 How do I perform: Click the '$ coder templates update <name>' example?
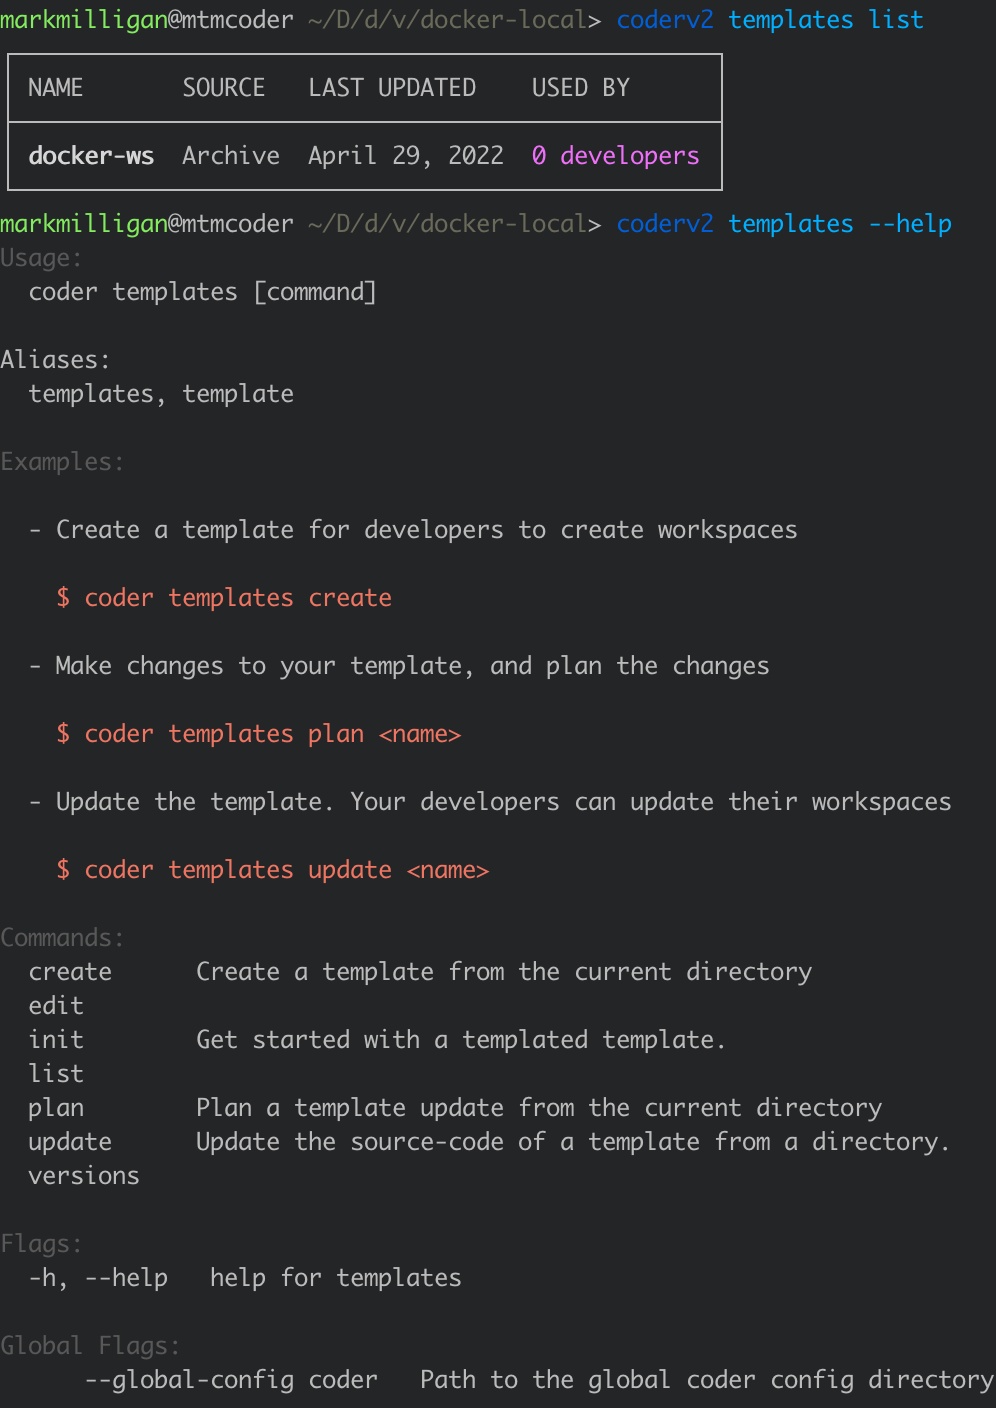[273, 870]
